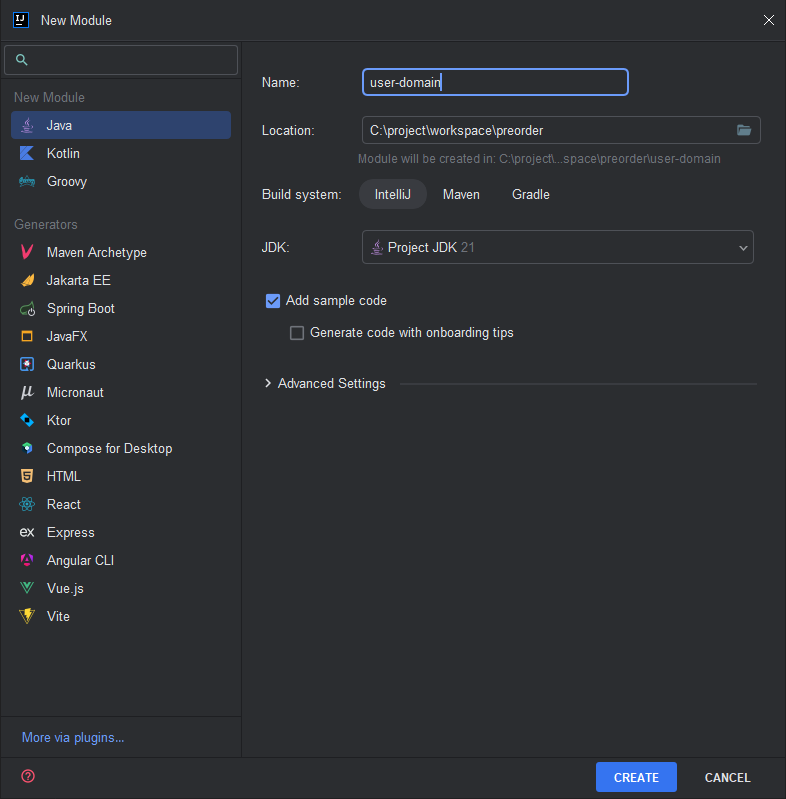Select Groovy module type
786x799 pixels.
coord(121,181)
